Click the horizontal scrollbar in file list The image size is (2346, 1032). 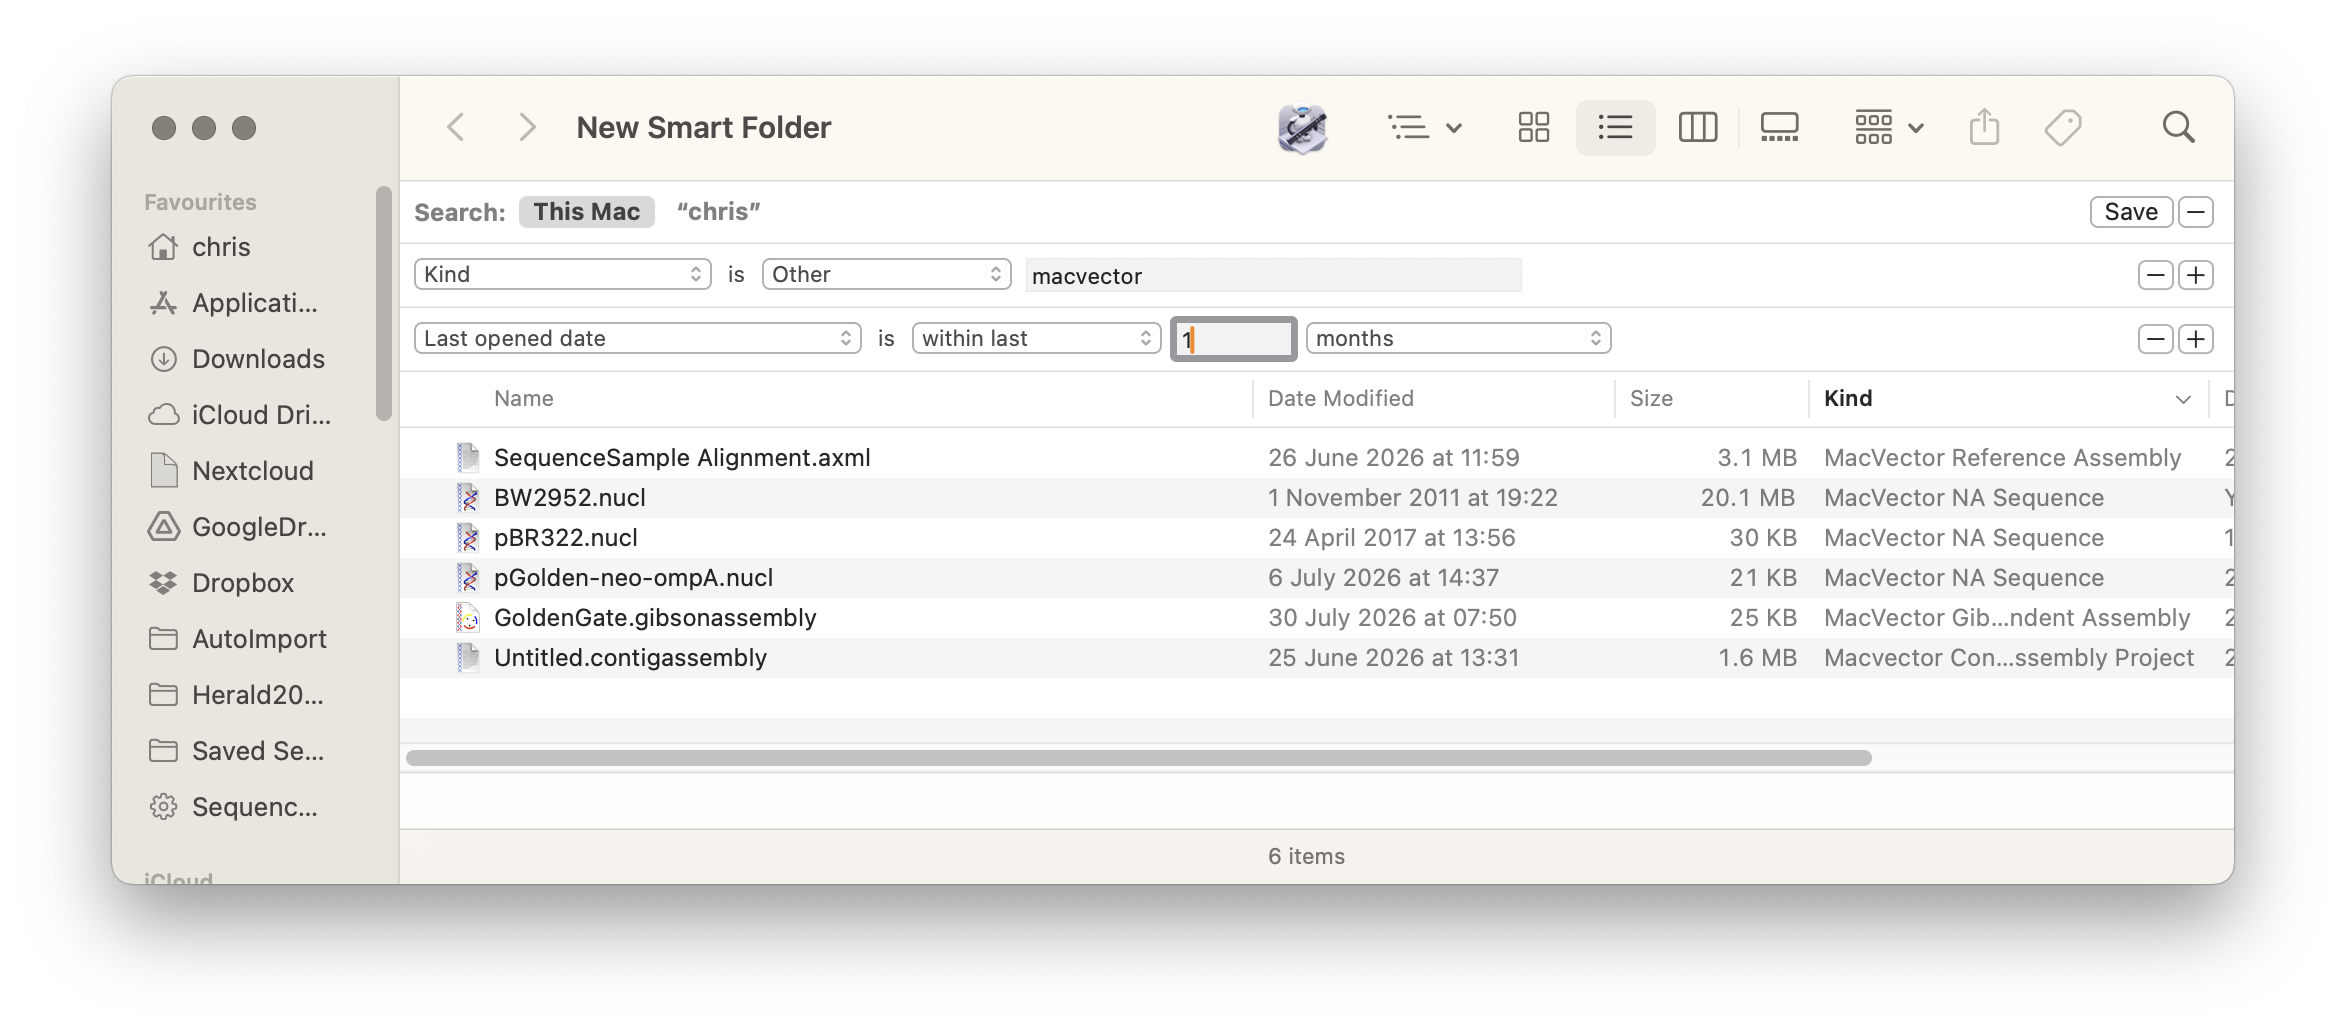[x=1138, y=758]
